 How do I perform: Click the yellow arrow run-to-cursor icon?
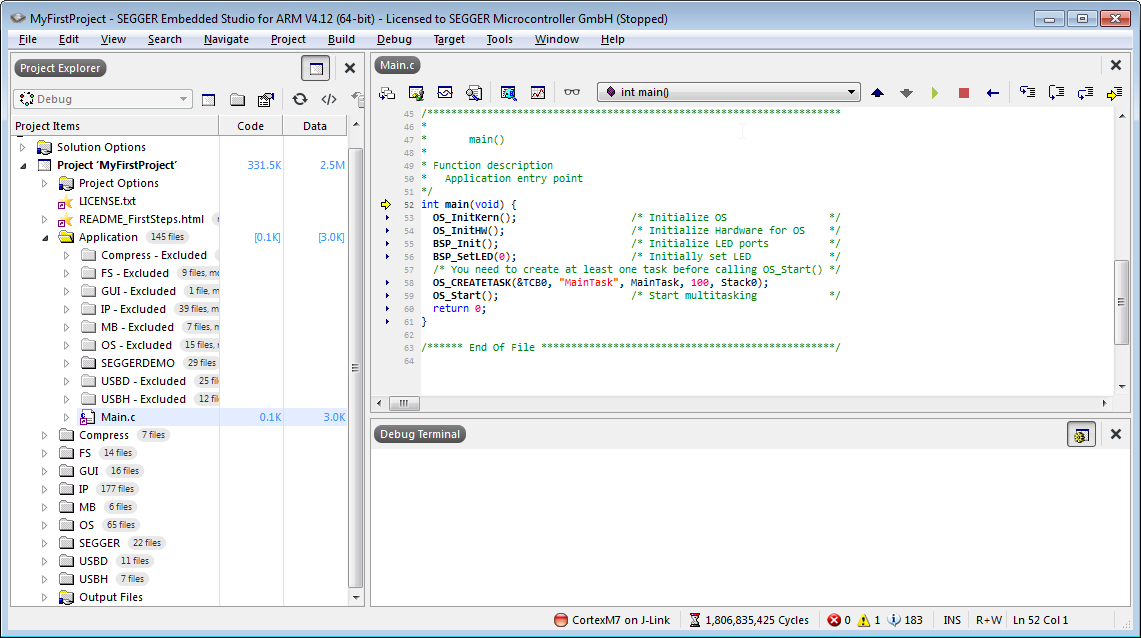coord(1114,93)
